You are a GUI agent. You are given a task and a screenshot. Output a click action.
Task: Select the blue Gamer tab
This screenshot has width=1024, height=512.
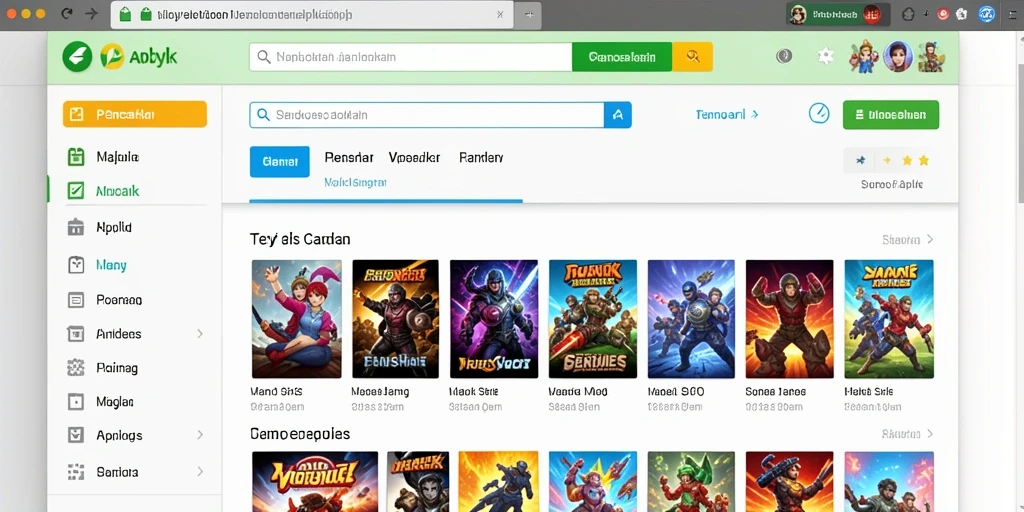tap(280, 161)
